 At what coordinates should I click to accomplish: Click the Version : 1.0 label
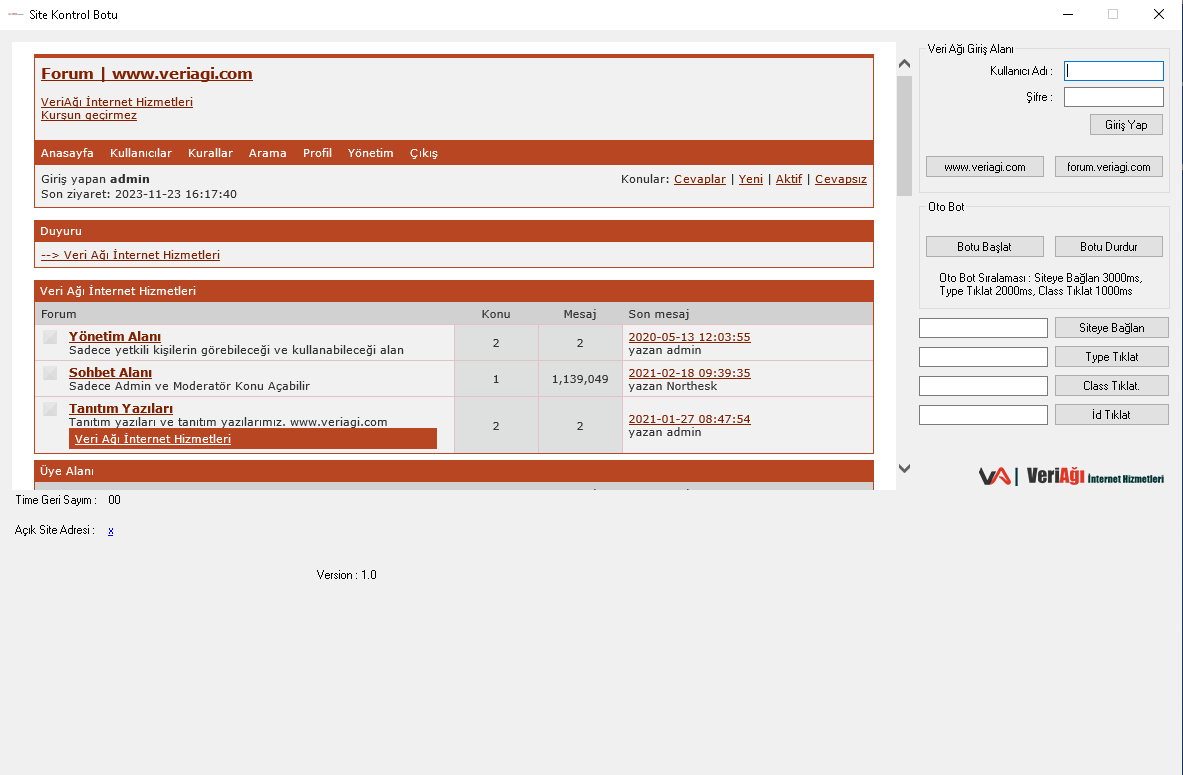346,575
